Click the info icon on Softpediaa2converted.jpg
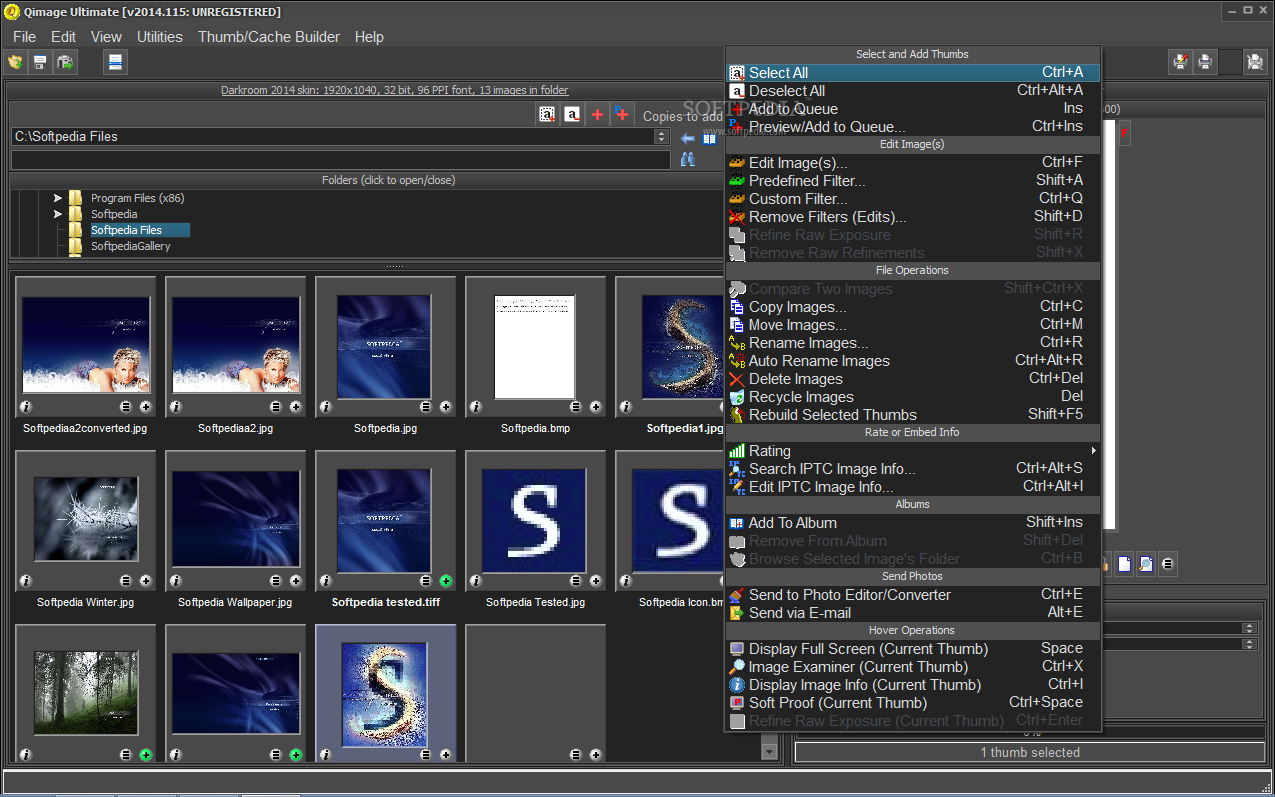The height and width of the screenshot is (797, 1275). (x=26, y=407)
